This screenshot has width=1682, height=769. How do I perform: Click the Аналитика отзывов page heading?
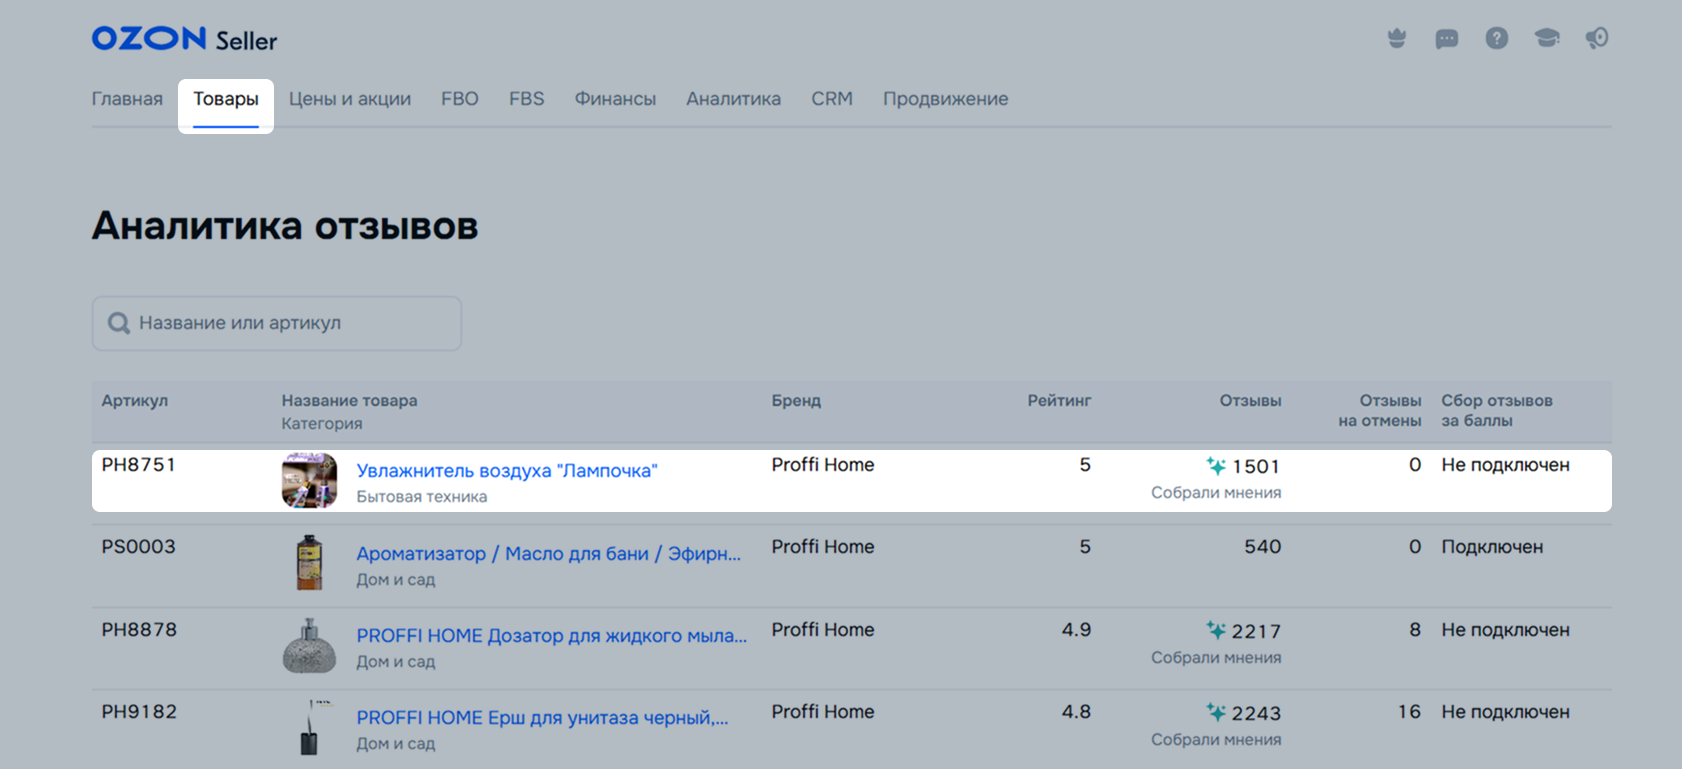coord(285,226)
